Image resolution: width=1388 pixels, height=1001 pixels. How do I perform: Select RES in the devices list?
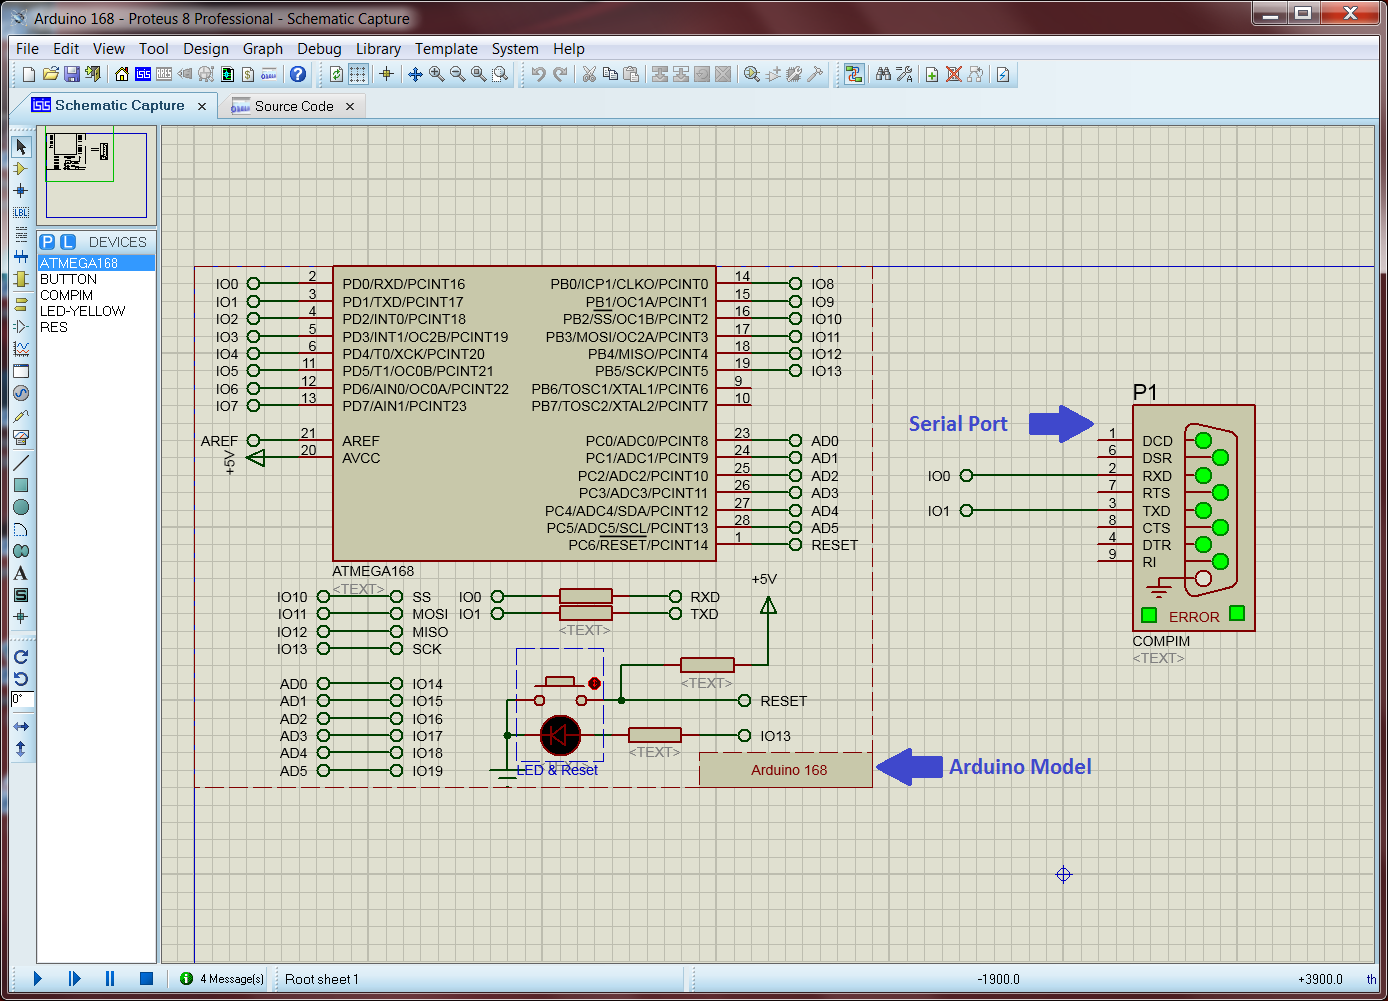tap(96, 327)
